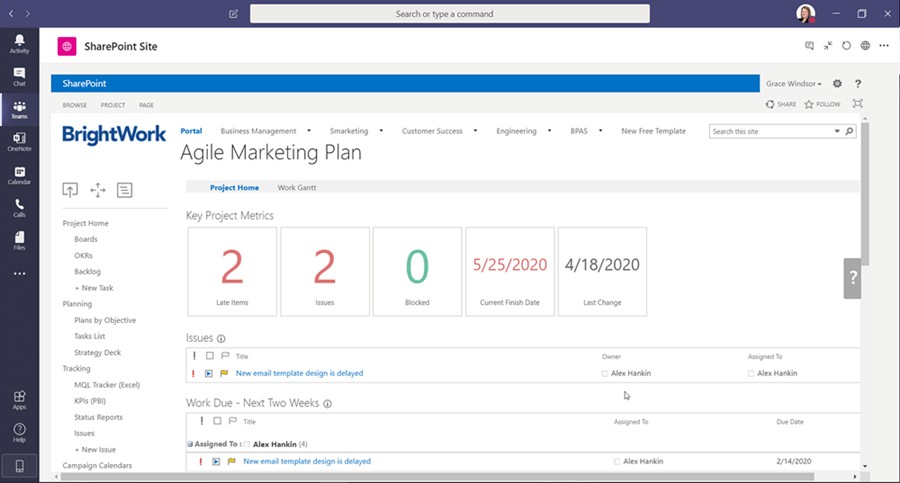Screen dimensions: 900x483
Task: Click the Teams command search box
Action: click(x=450, y=14)
